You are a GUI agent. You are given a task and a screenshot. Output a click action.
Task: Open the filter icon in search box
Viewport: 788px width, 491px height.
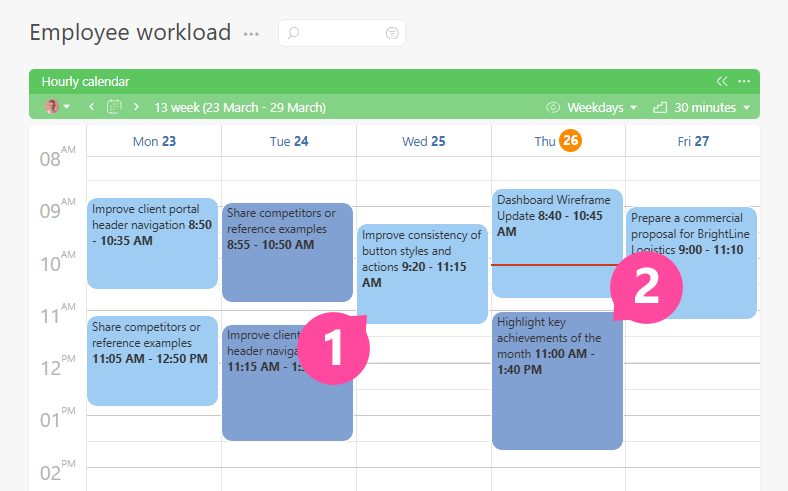[392, 33]
